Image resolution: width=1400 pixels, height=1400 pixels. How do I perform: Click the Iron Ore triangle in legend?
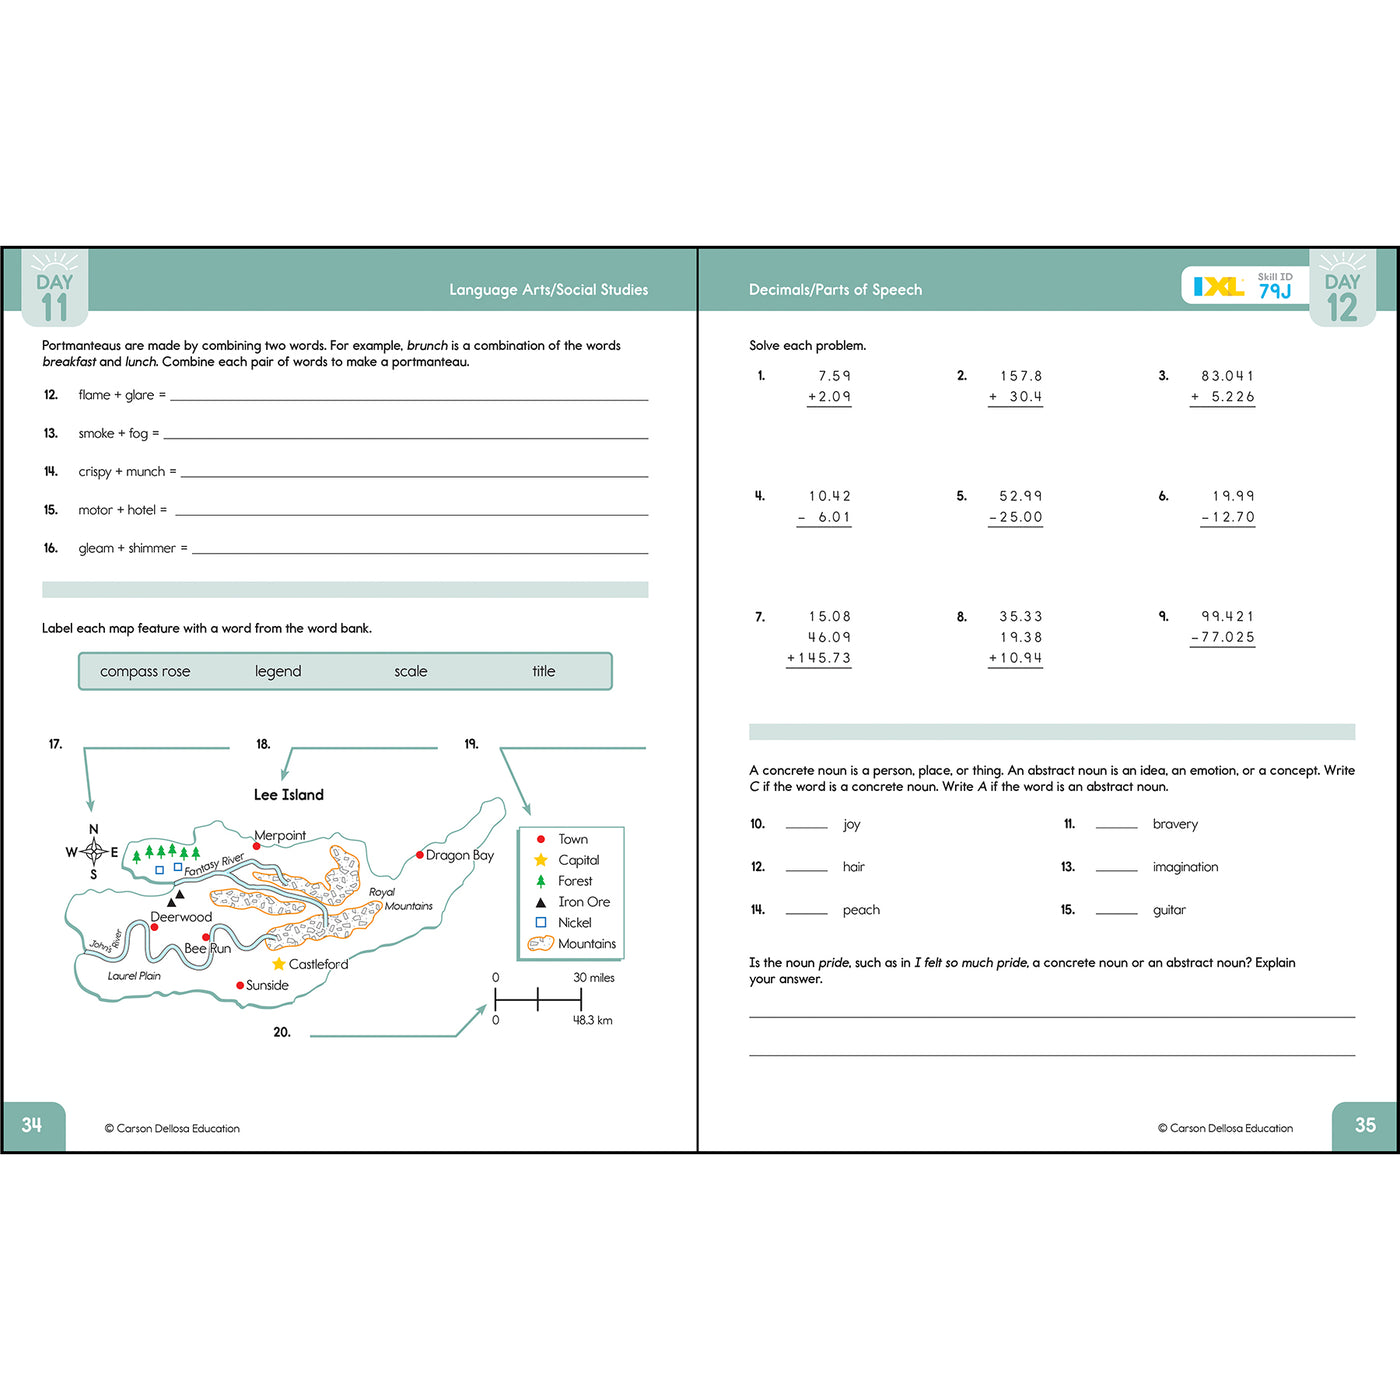[541, 902]
